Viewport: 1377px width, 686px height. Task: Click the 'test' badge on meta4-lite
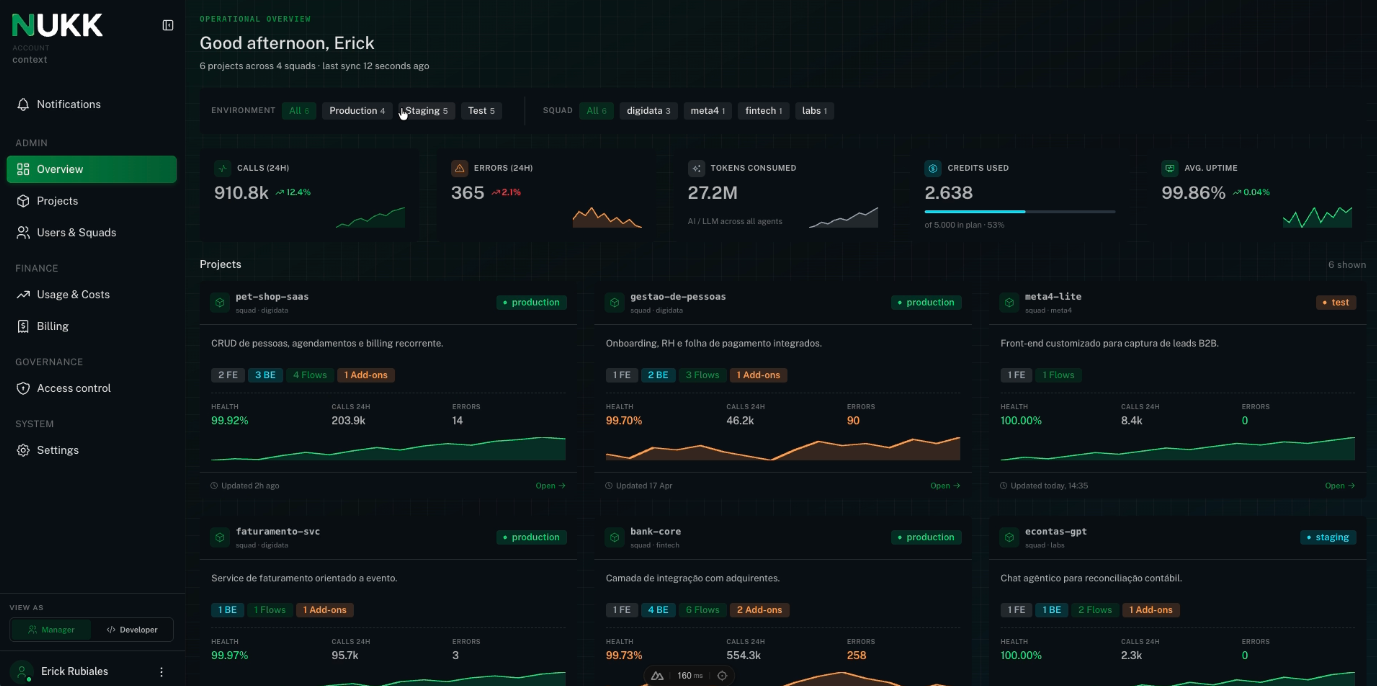click(1336, 302)
